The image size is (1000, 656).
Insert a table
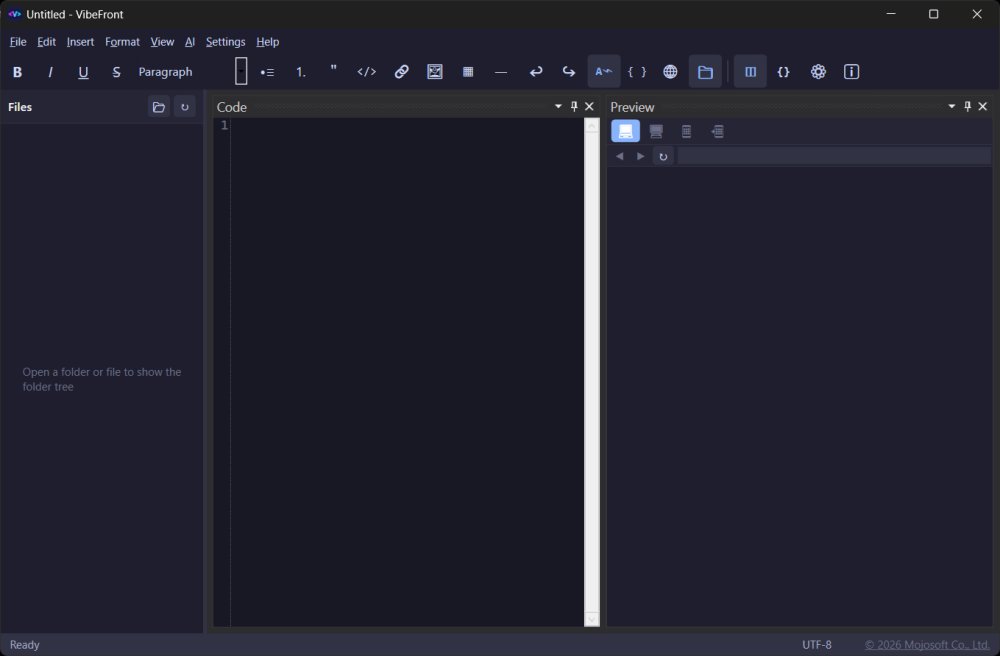[x=468, y=72]
